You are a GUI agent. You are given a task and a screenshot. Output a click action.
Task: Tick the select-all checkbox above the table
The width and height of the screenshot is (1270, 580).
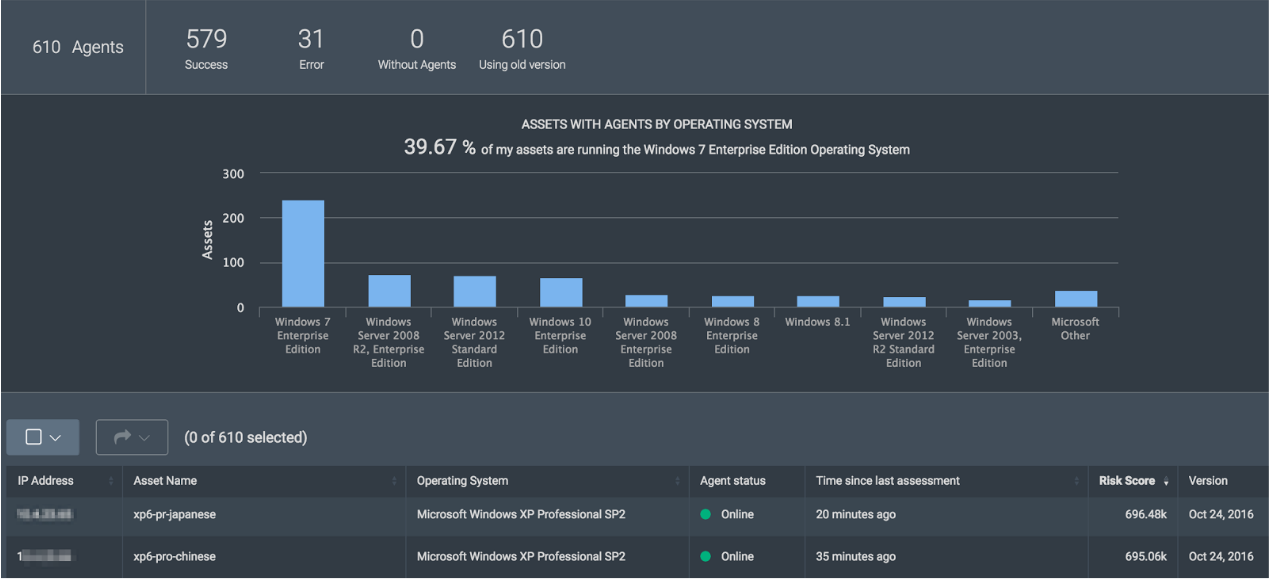tap(33, 437)
